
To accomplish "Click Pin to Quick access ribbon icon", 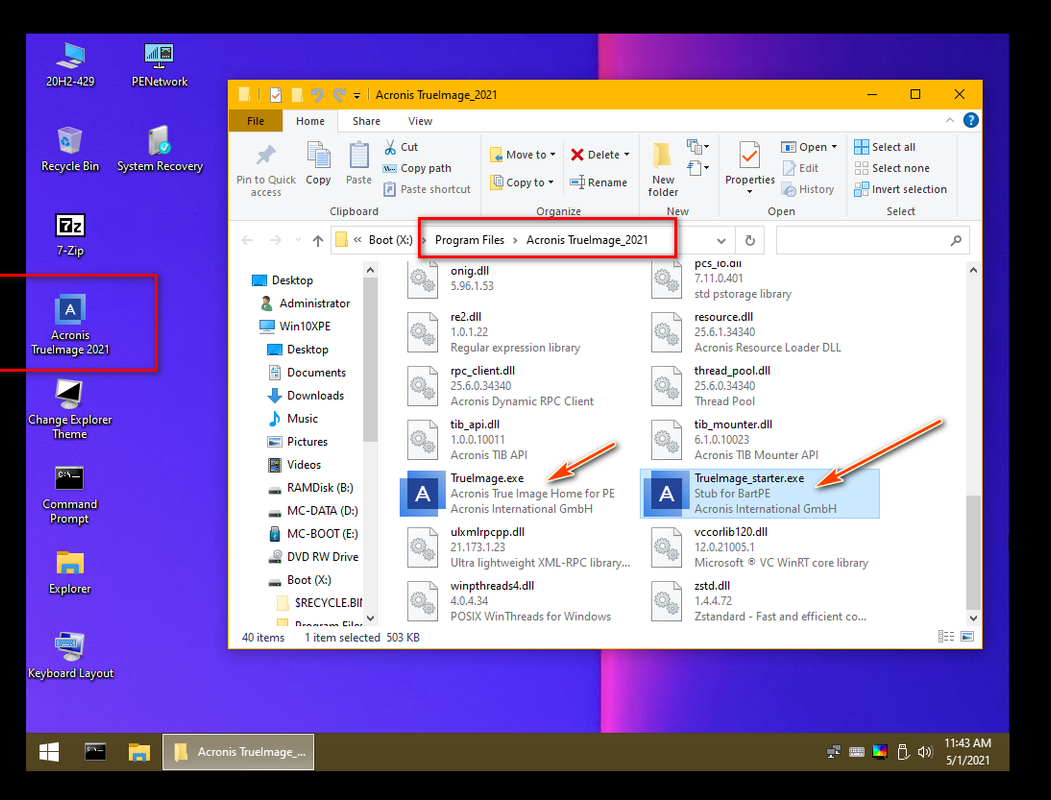I will 266,170.
